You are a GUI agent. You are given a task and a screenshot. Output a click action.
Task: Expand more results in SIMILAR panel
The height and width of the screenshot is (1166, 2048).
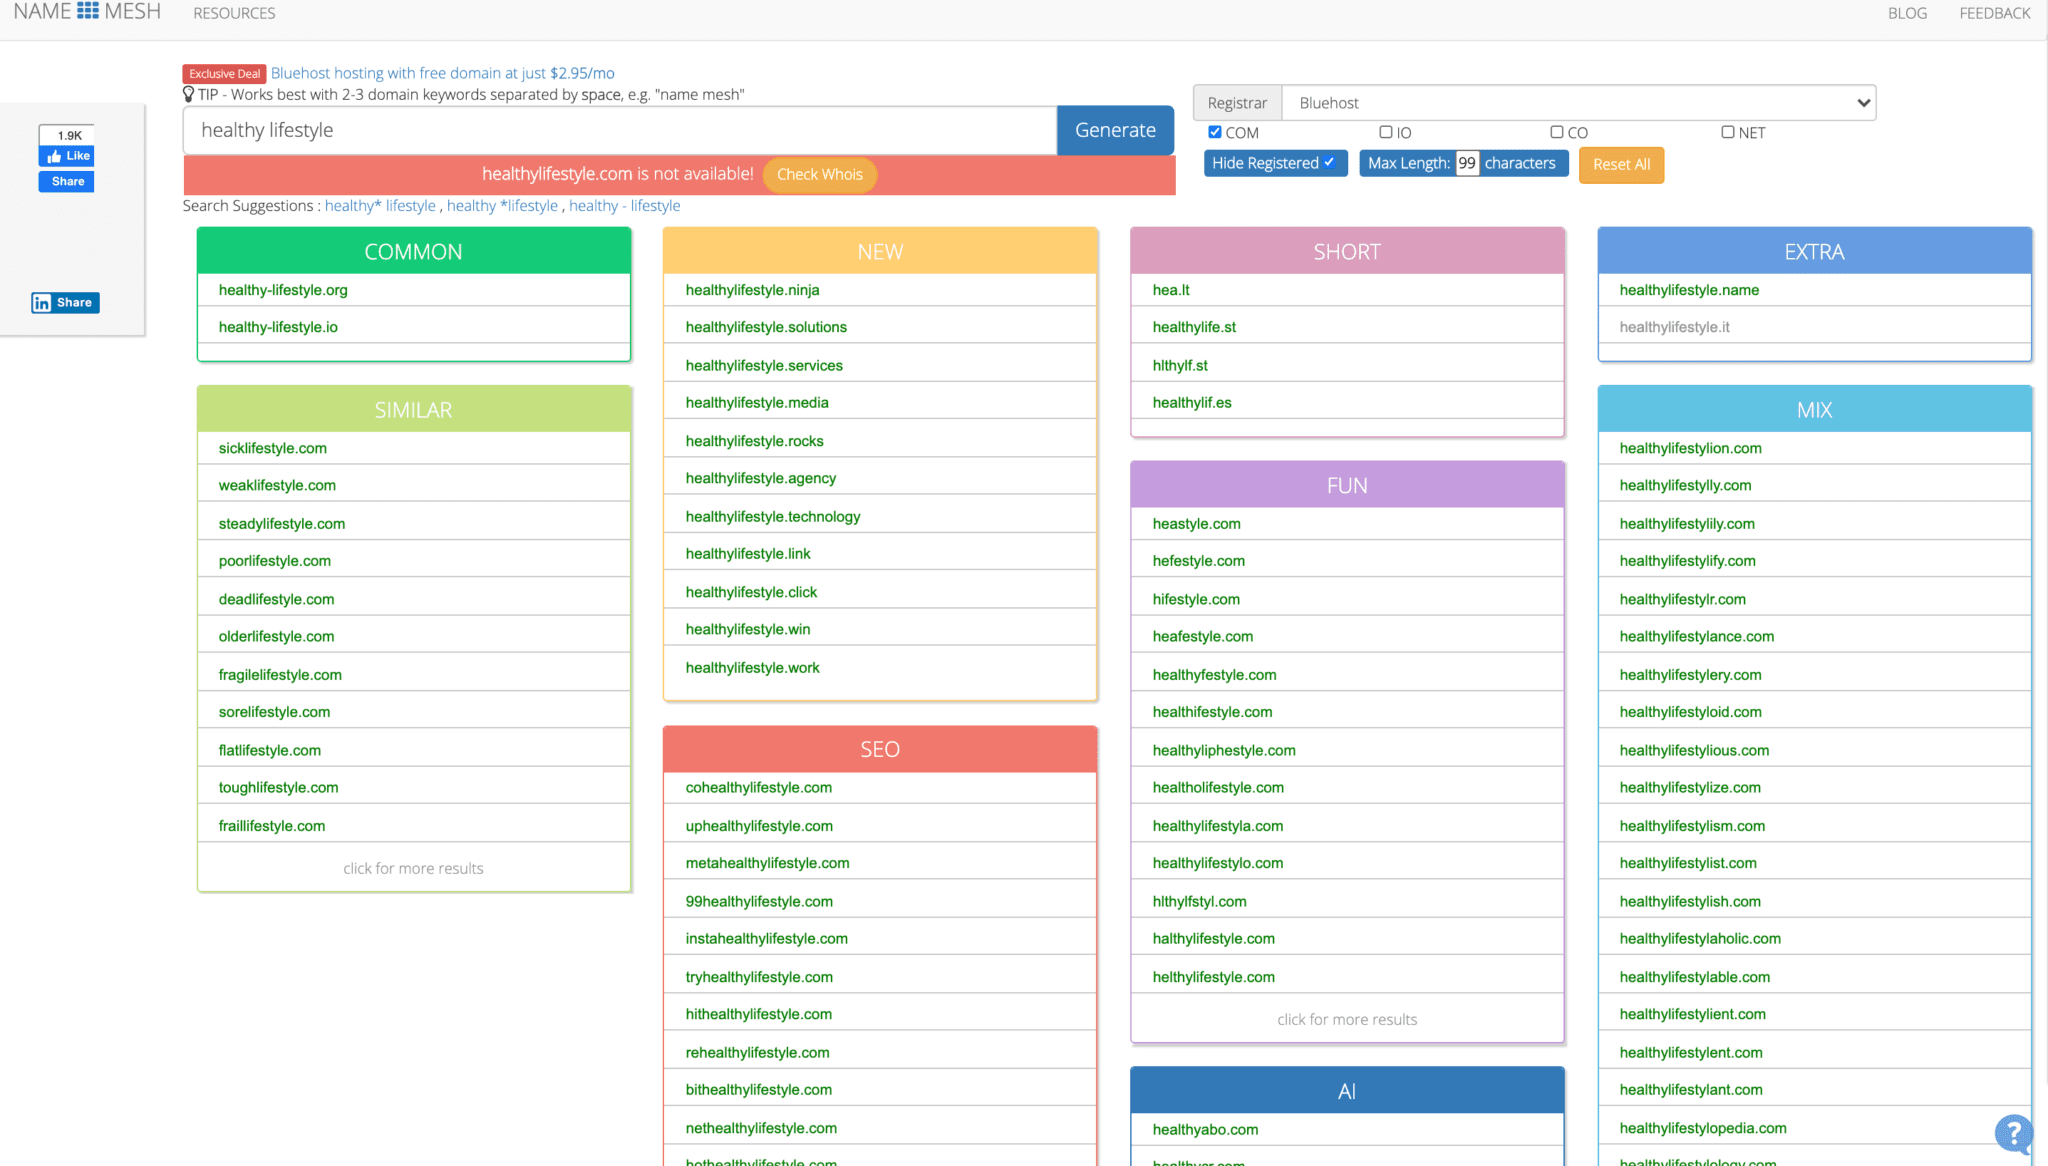point(413,868)
